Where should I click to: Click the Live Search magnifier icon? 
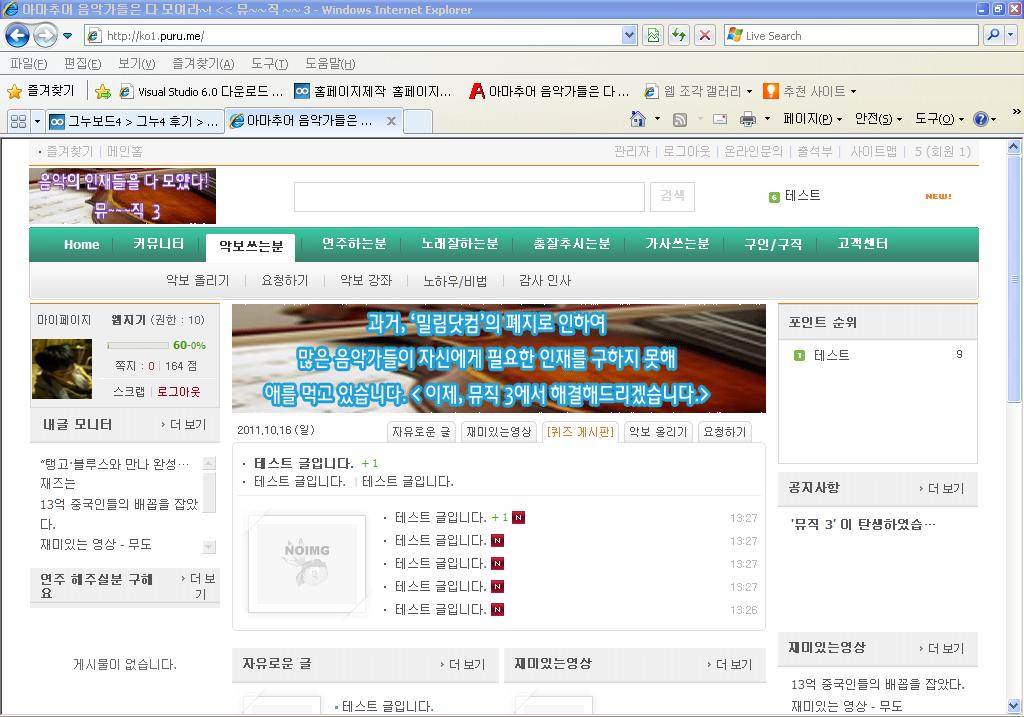tap(992, 35)
